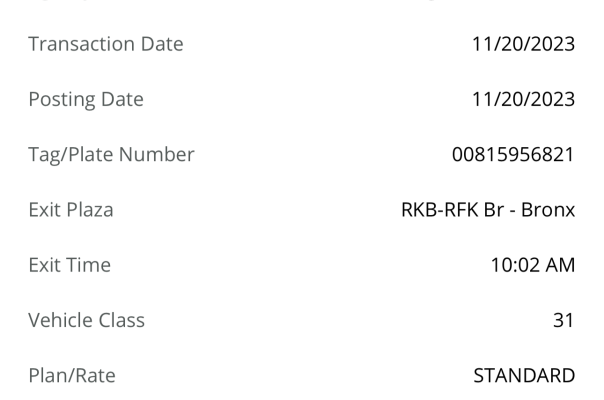The height and width of the screenshot is (400, 604).
Task: Click the Plan/Rate label
Action: point(72,376)
